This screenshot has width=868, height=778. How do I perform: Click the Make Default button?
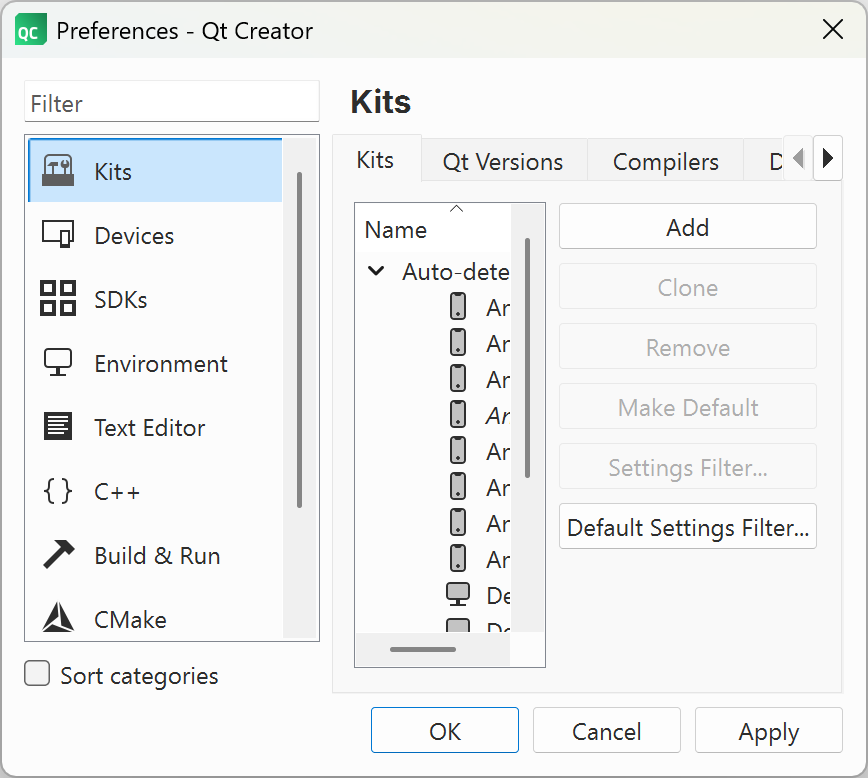pyautogui.click(x=688, y=407)
